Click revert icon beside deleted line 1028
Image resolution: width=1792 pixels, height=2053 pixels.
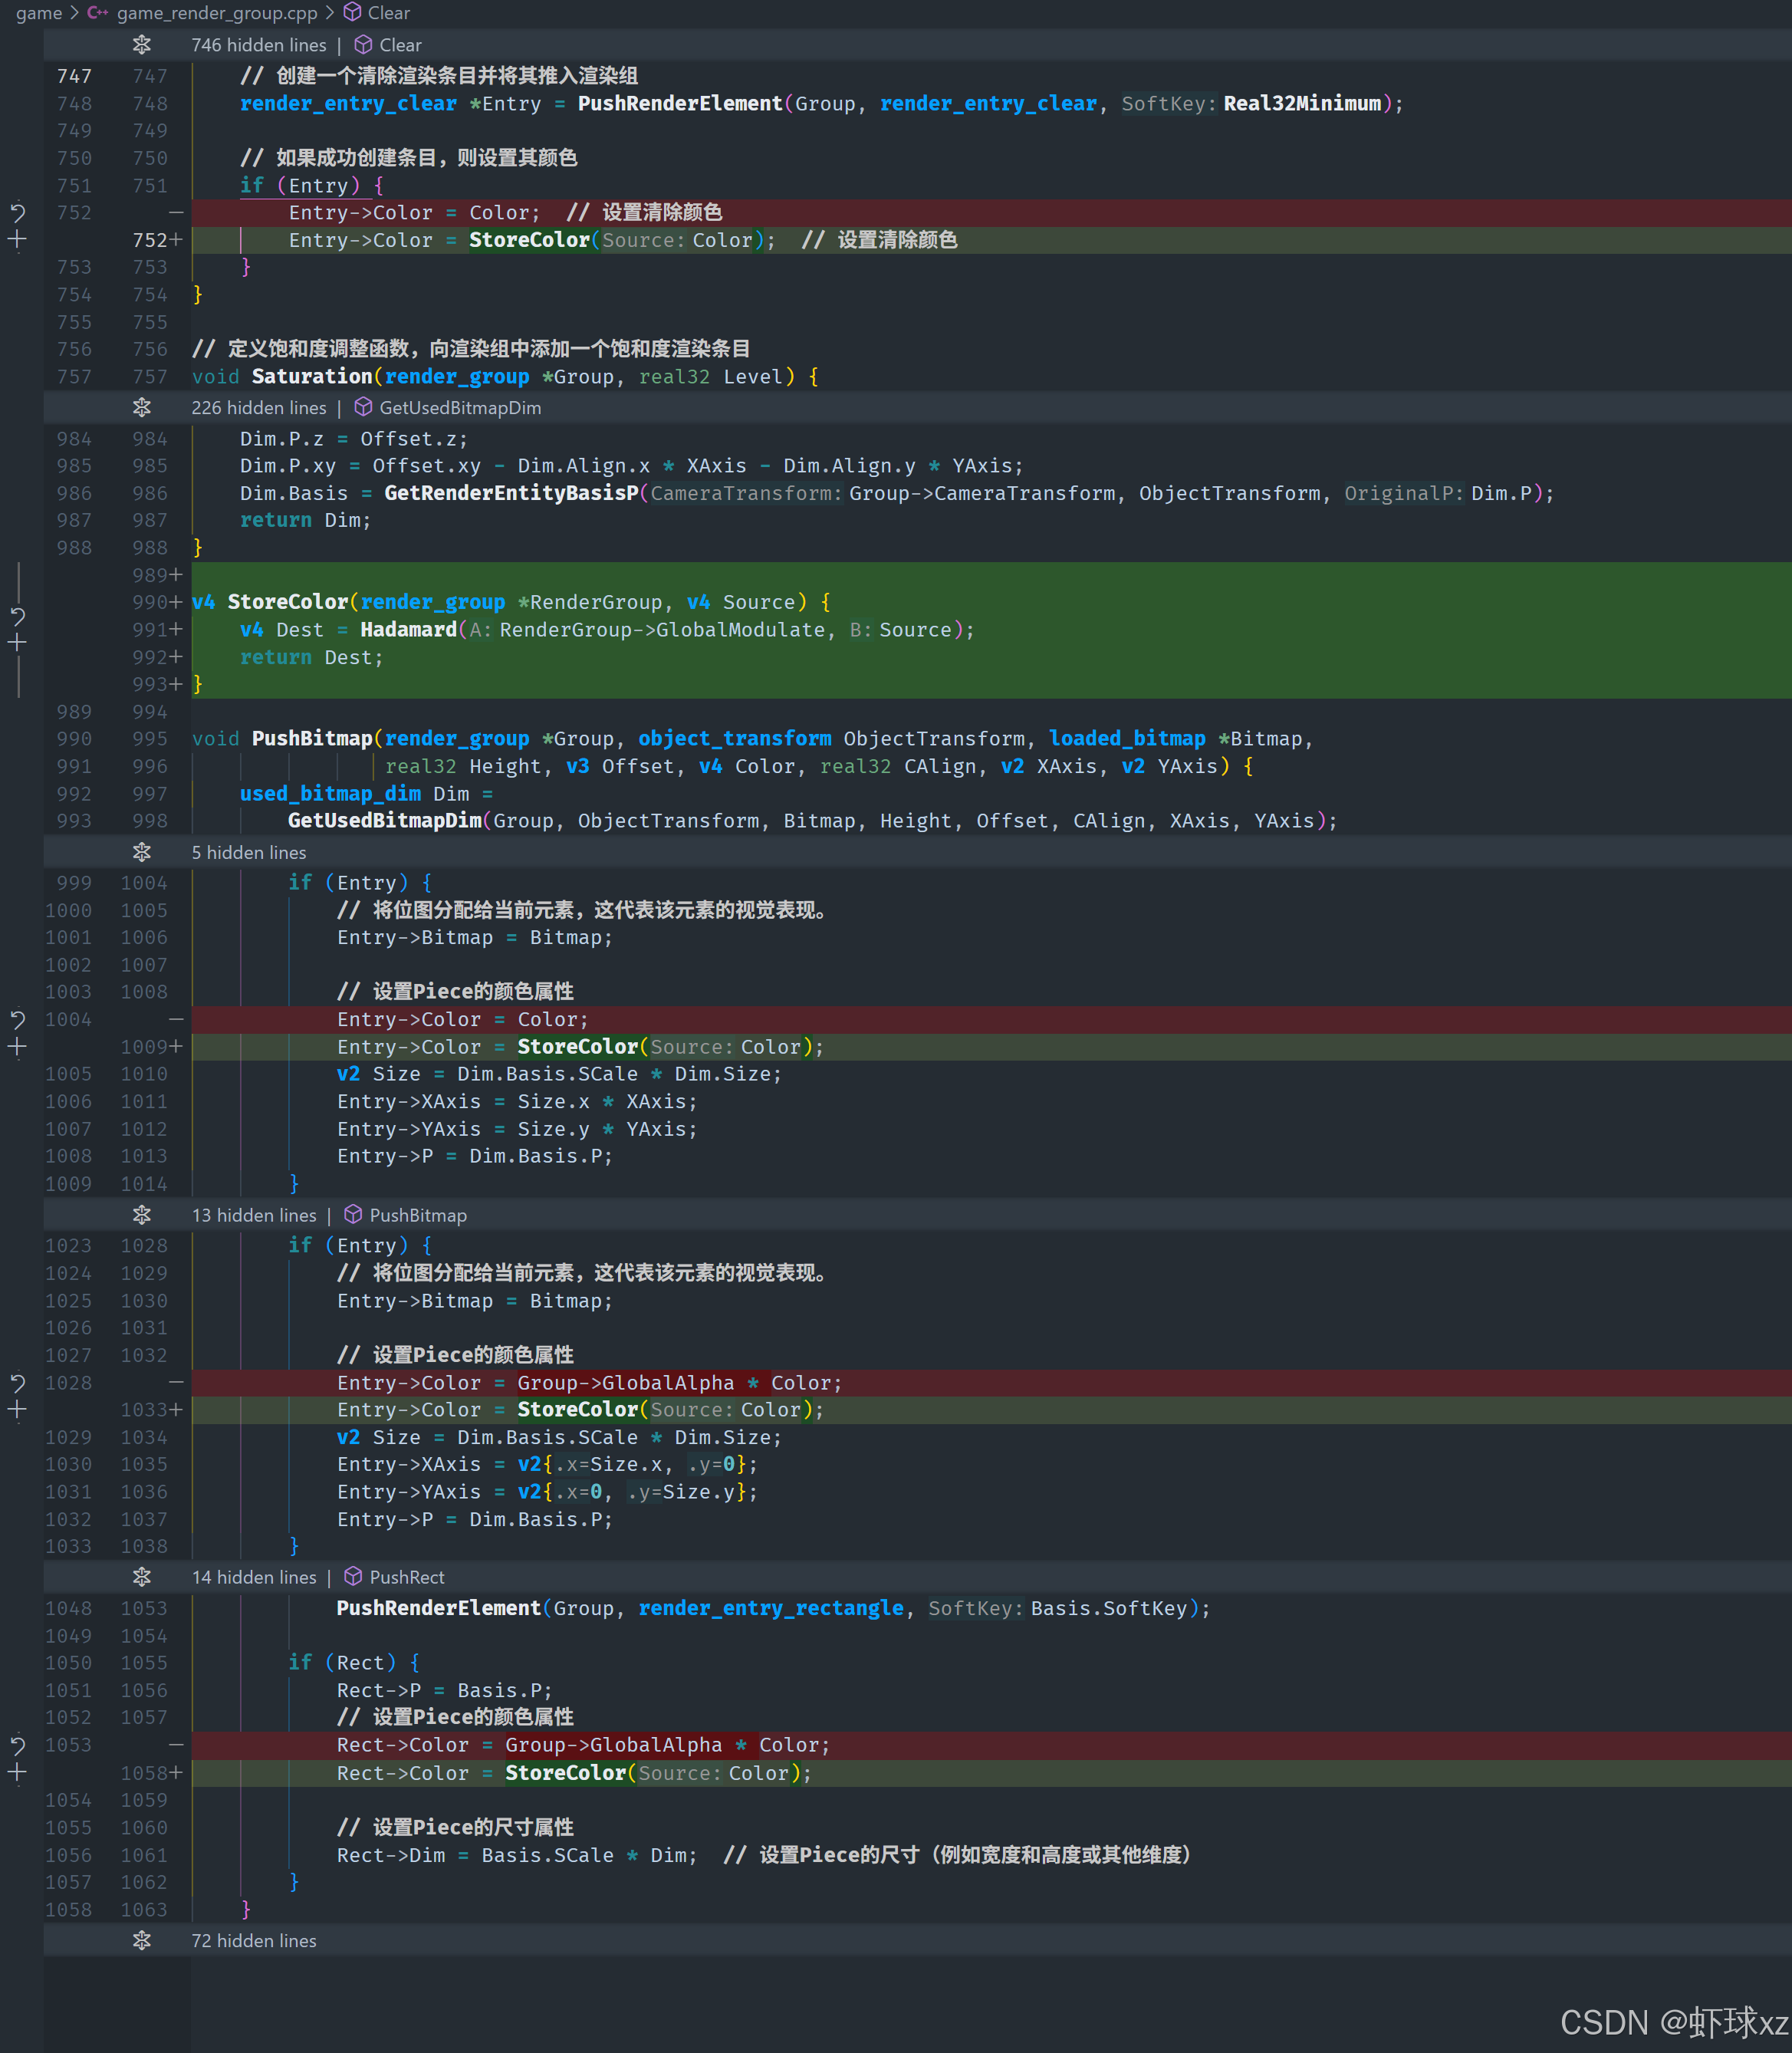pos(17,1383)
